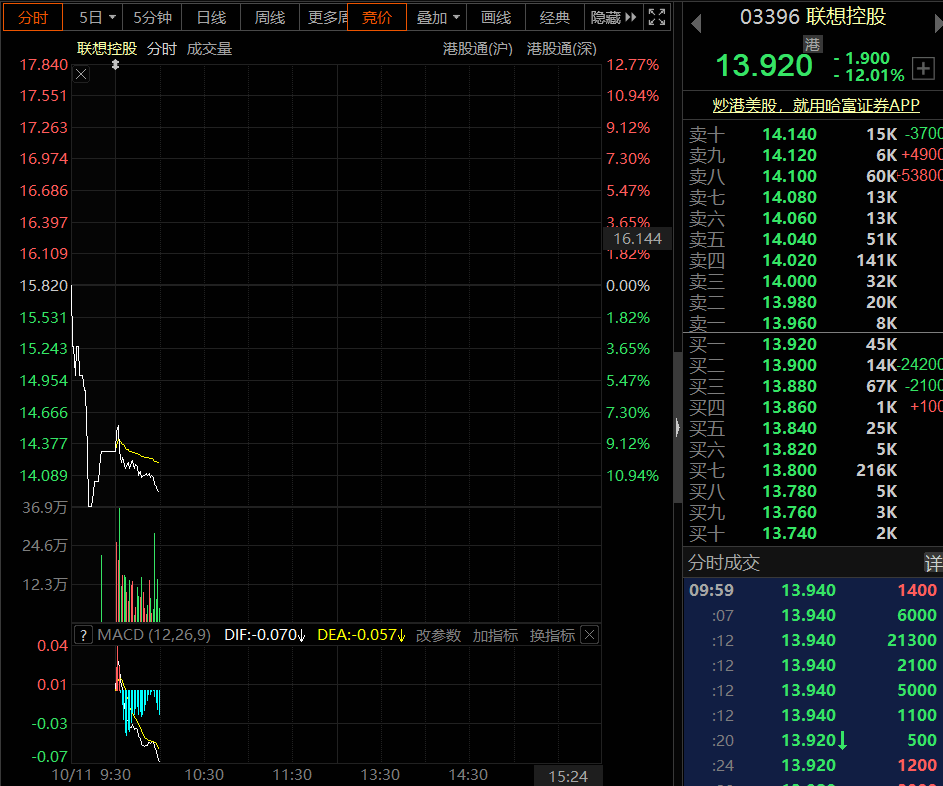This screenshot has width=943, height=786.
Task: Open the 更多周期 periods menu
Action: click(x=324, y=17)
